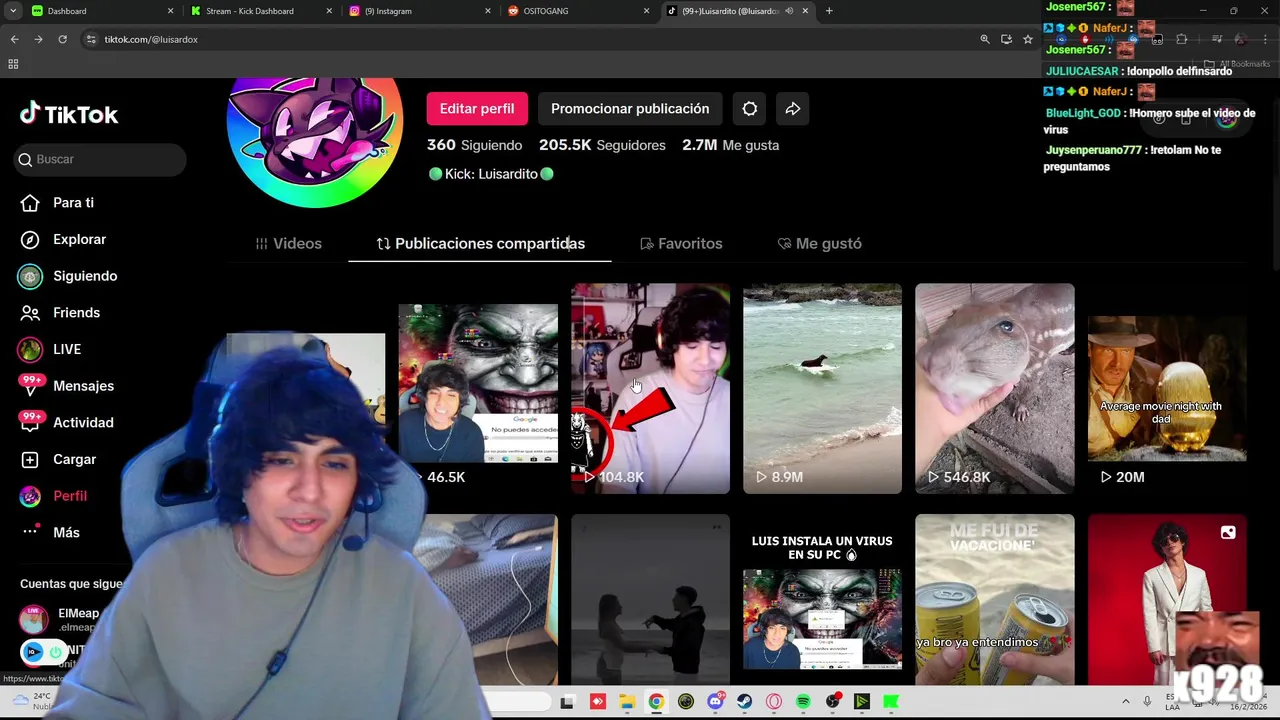Open the ME FUI DE VACACIONE video
The width and height of the screenshot is (1280, 720).
click(995, 600)
